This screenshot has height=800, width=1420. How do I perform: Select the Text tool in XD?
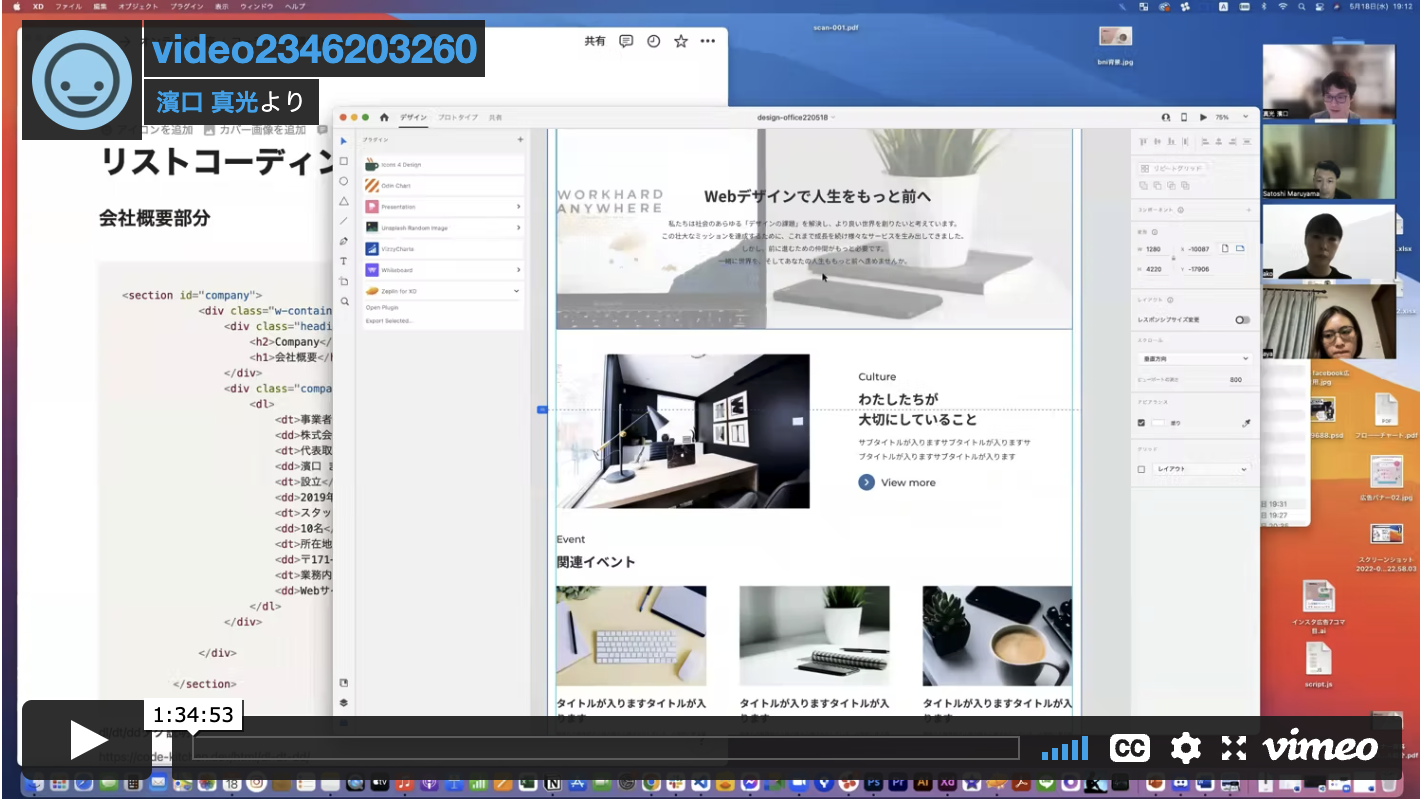point(344,261)
